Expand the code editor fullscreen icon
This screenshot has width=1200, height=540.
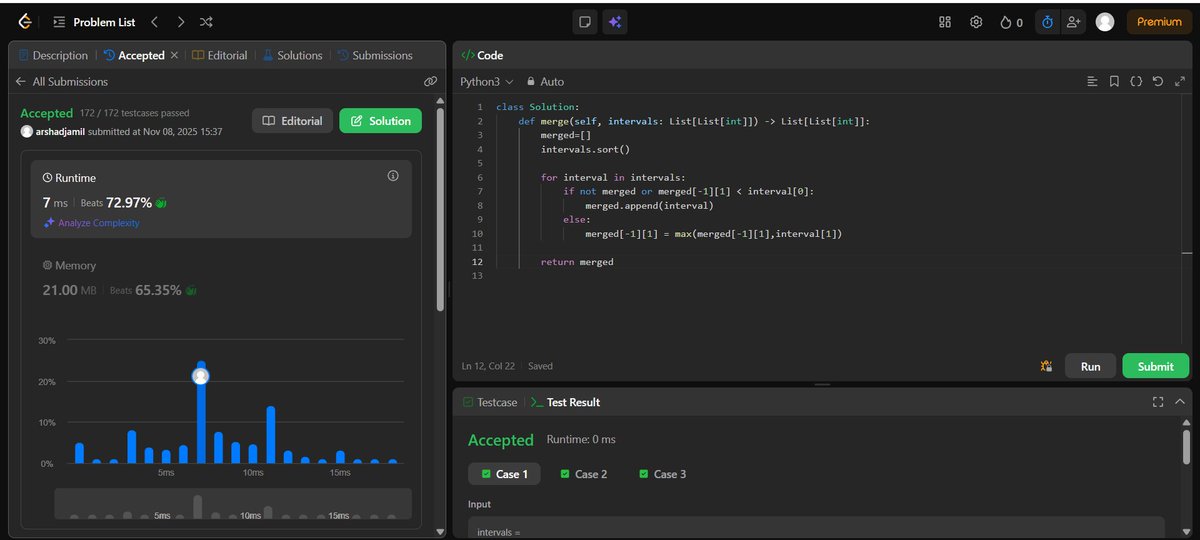1180,82
